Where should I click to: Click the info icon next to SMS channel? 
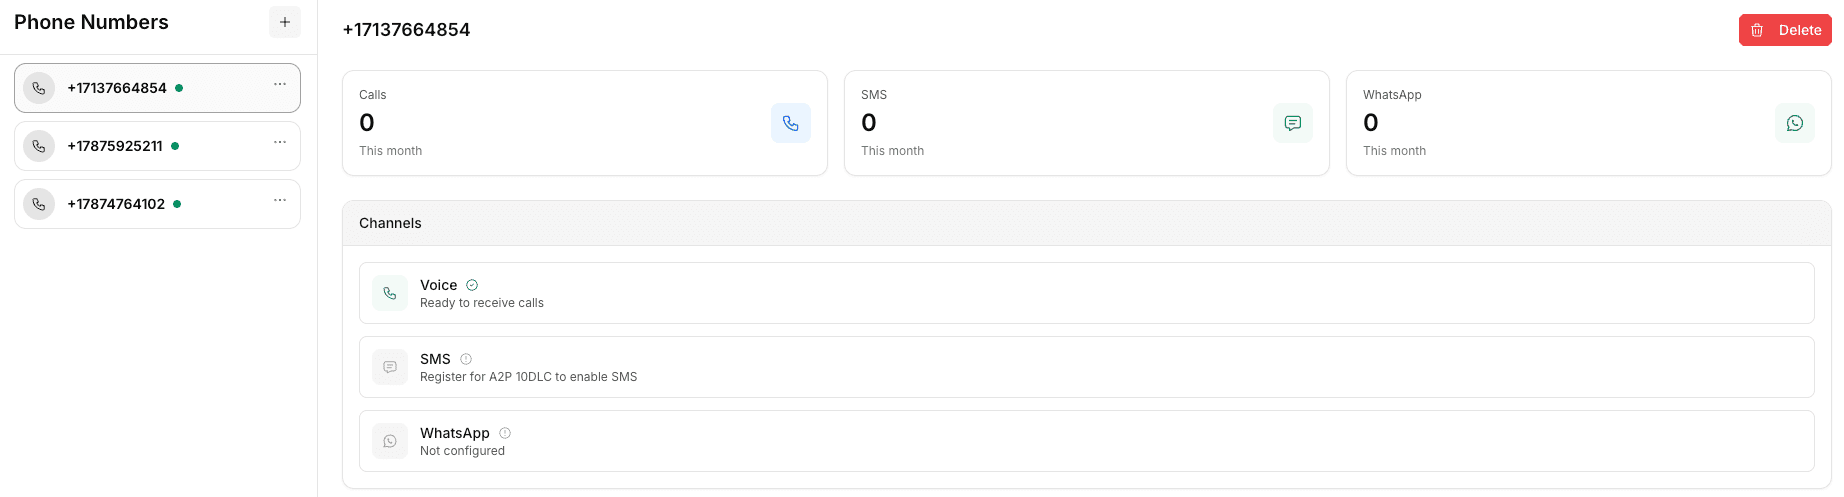pyautogui.click(x=466, y=359)
